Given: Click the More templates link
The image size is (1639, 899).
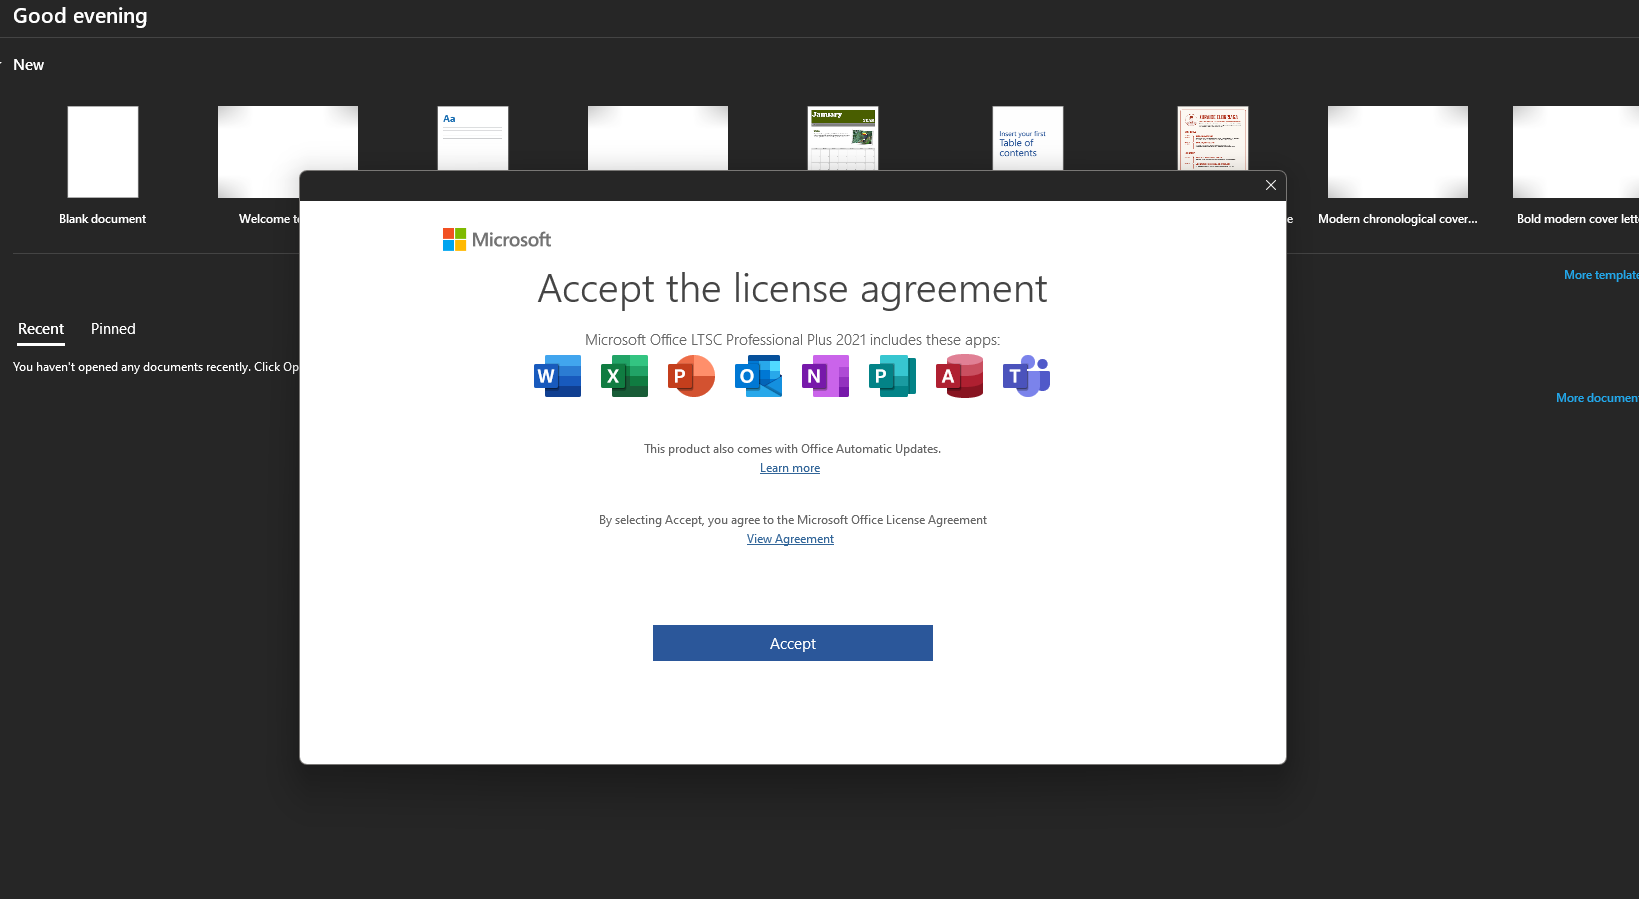Looking at the screenshot, I should point(1600,275).
